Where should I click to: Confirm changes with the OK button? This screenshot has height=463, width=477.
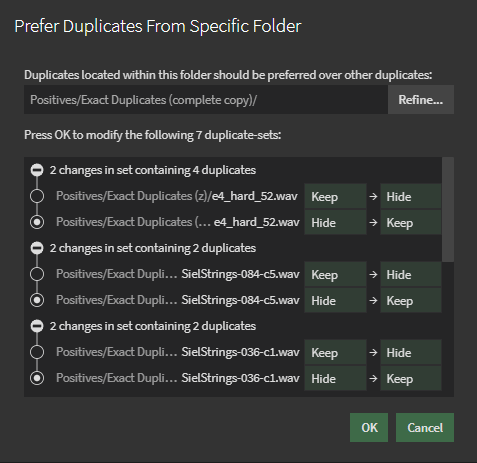[x=369, y=428]
